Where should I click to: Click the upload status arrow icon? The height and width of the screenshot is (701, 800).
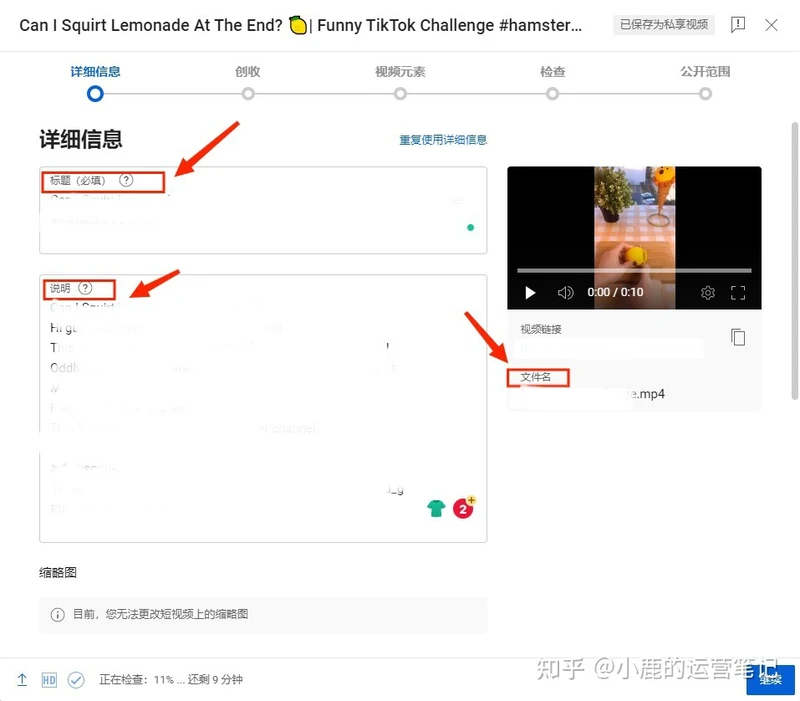click(22, 680)
